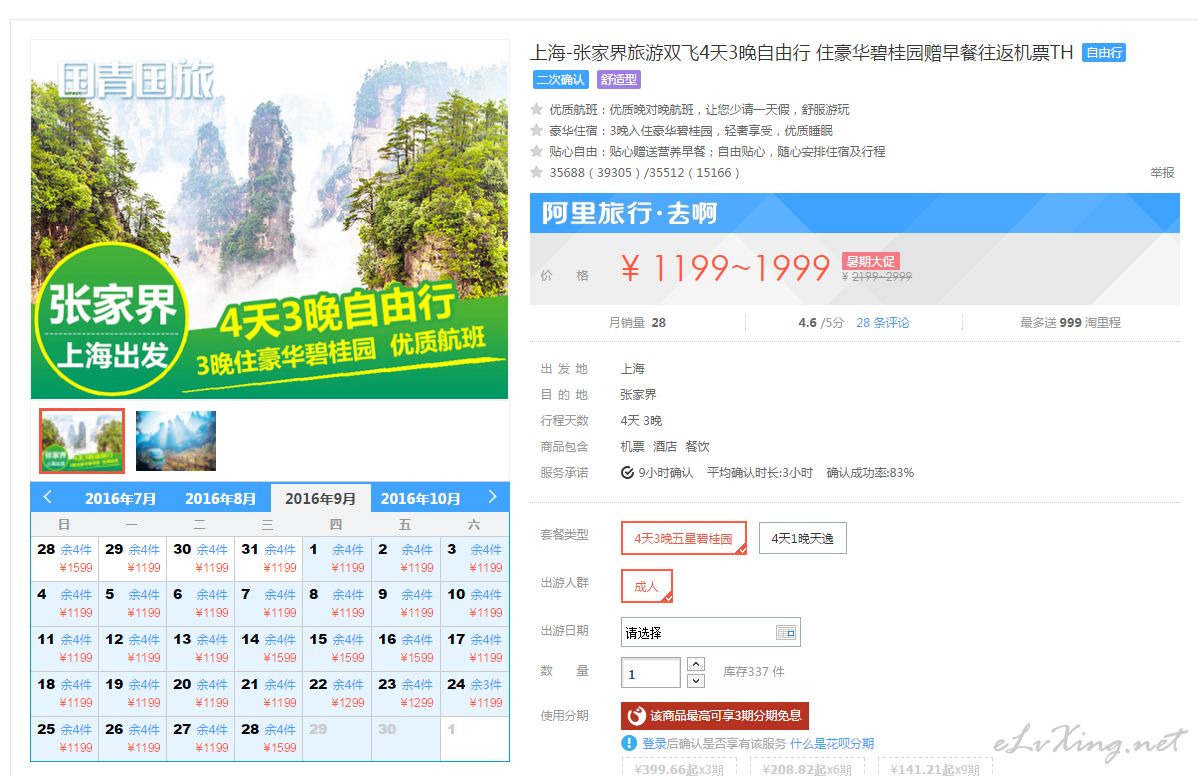This screenshot has height=776, width=1198.
Task: Pick September 5 in the calendar
Action: click(x=133, y=603)
